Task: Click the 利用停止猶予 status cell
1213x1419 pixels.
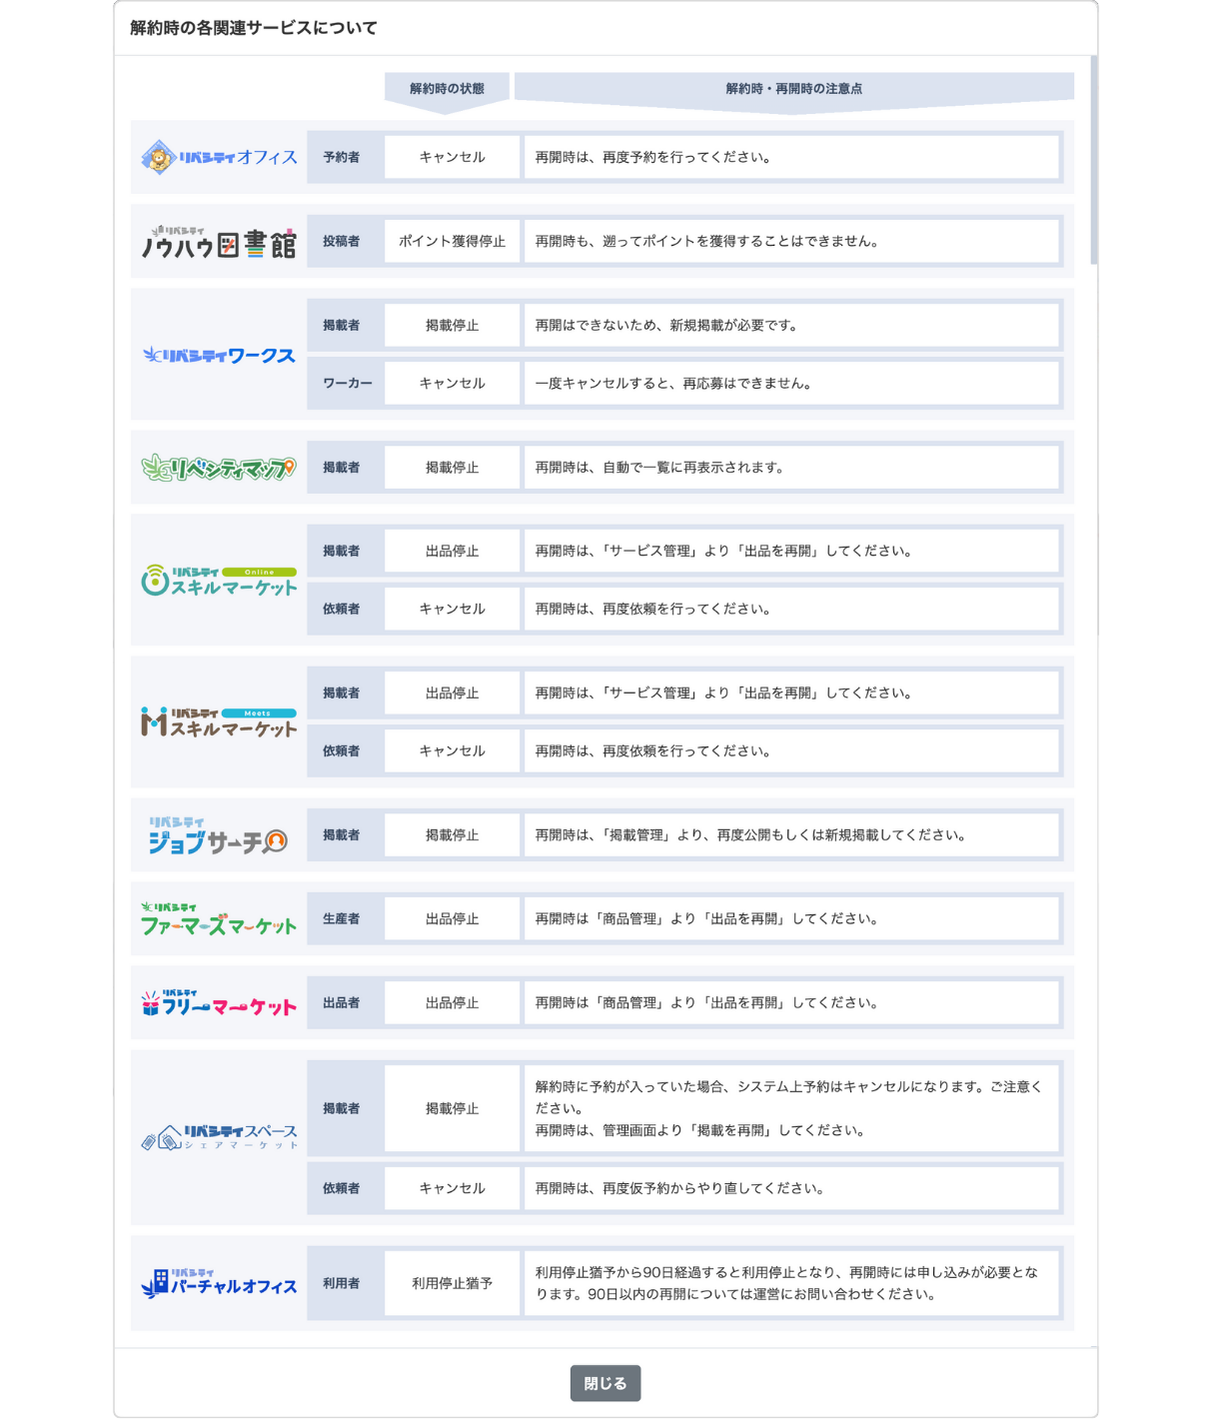Action: coord(451,1283)
